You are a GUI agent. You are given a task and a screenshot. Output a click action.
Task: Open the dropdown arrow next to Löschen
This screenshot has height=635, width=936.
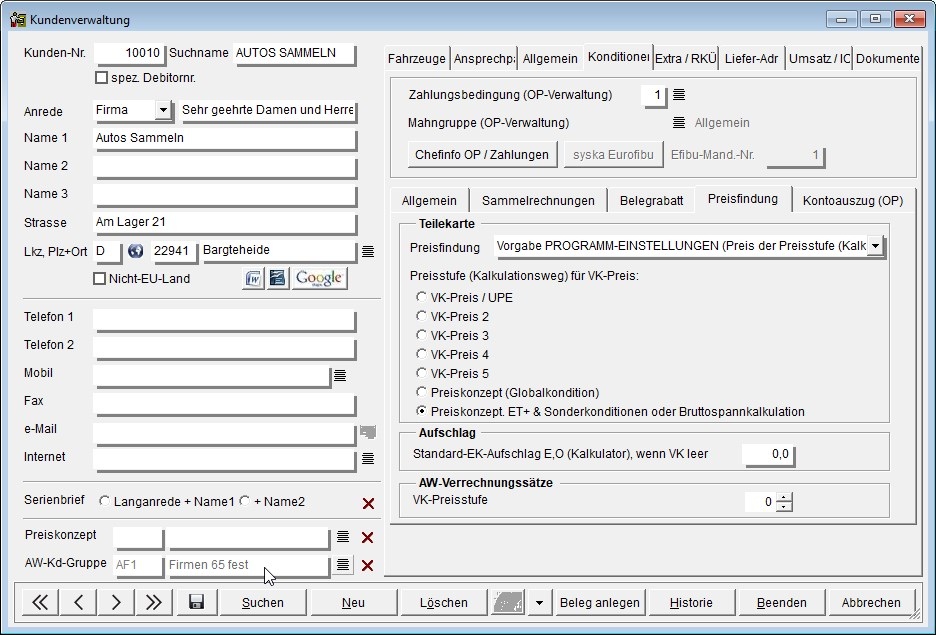(x=539, y=602)
